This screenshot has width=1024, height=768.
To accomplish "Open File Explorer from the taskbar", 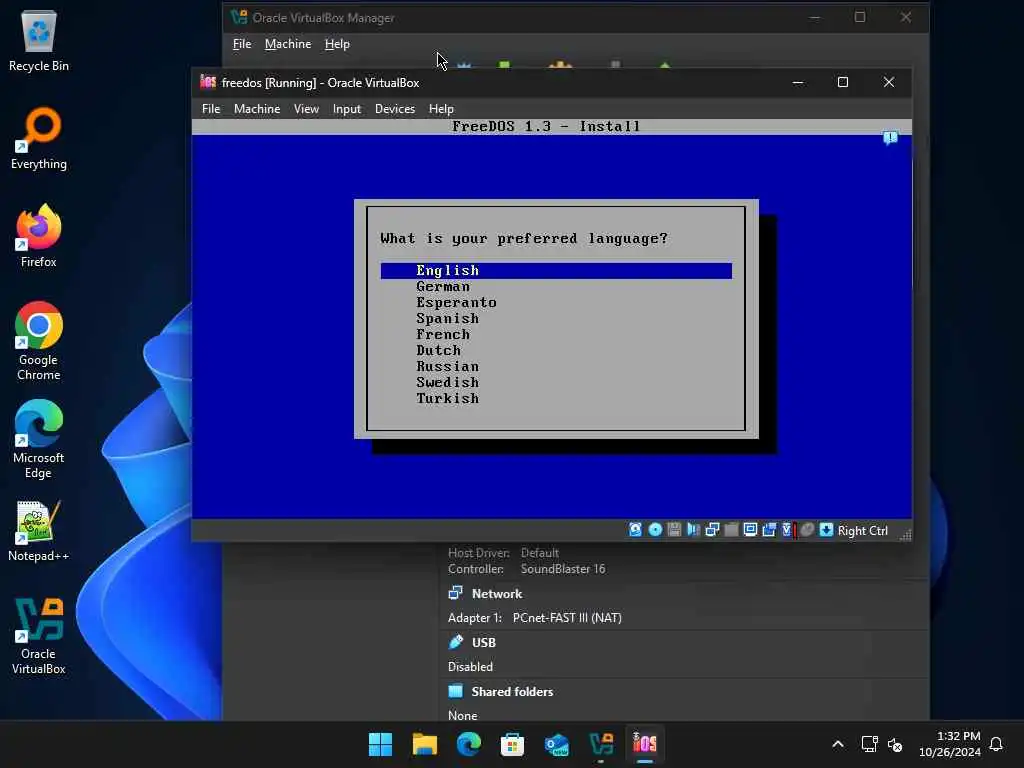I will tap(424, 744).
